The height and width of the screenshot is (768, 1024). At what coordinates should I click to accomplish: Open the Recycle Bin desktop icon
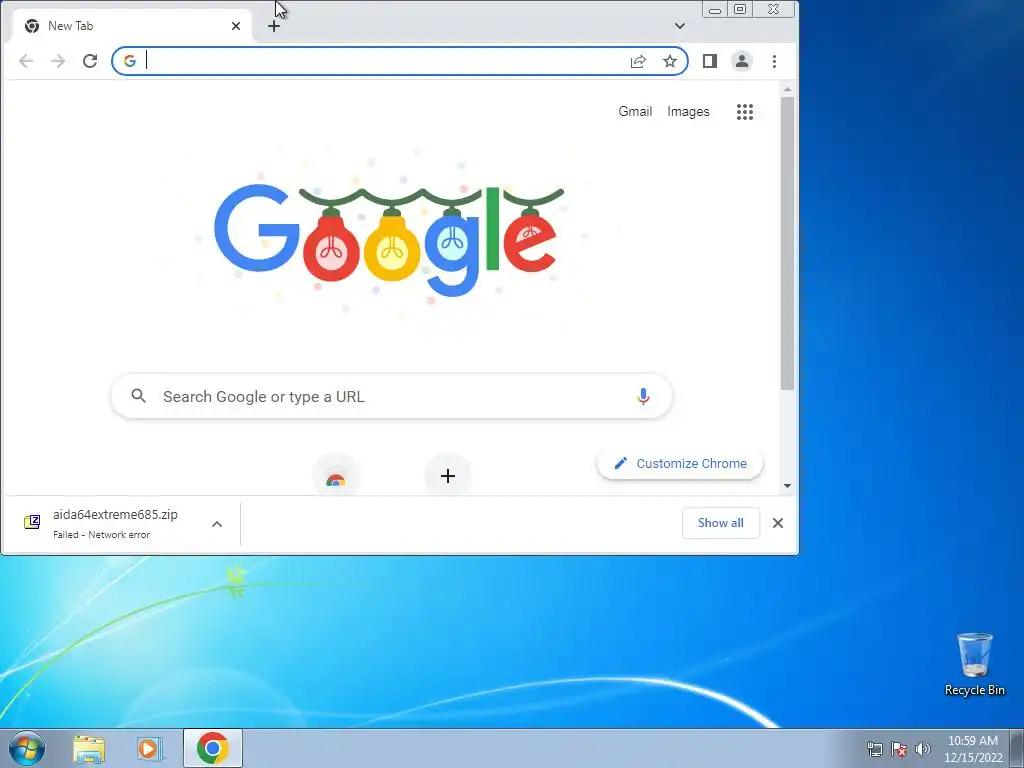[974, 664]
